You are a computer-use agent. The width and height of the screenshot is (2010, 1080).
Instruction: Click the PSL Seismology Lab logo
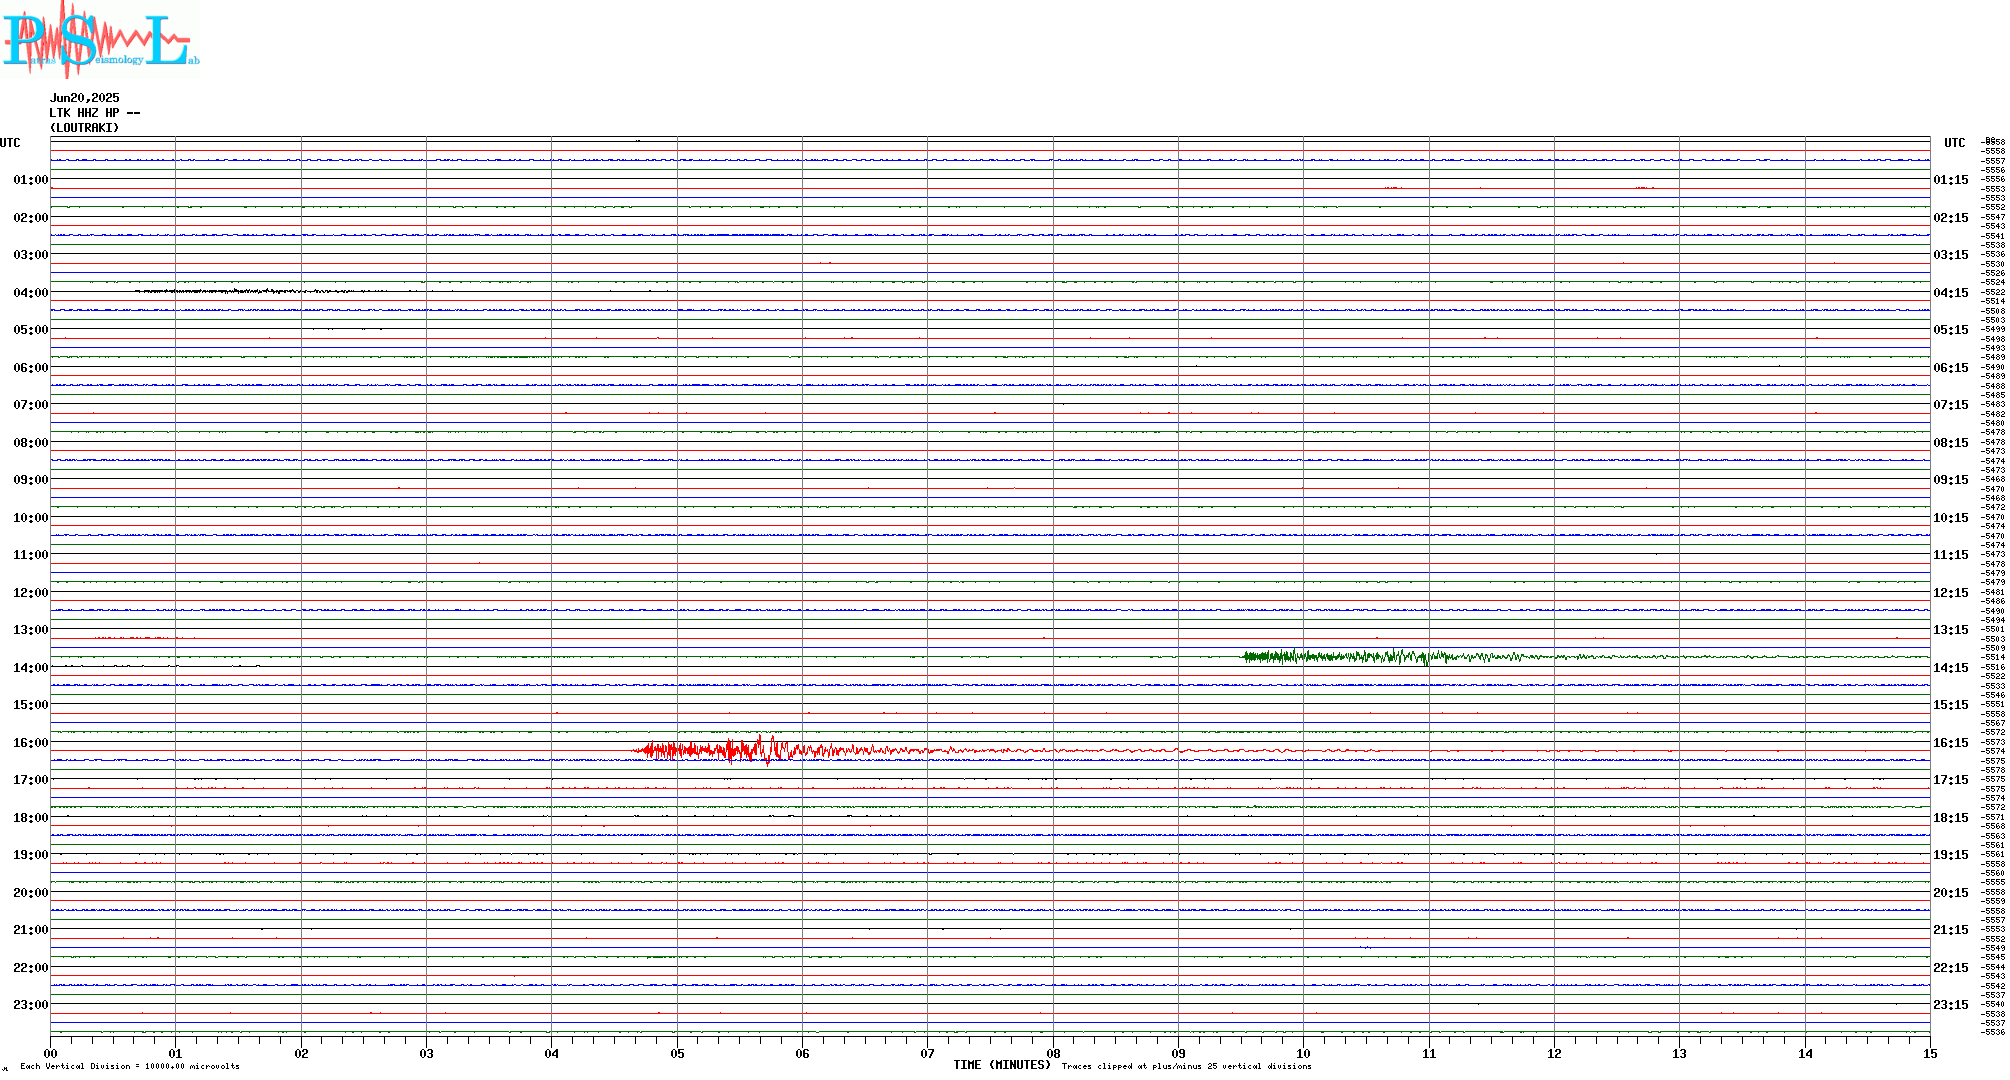(101, 39)
